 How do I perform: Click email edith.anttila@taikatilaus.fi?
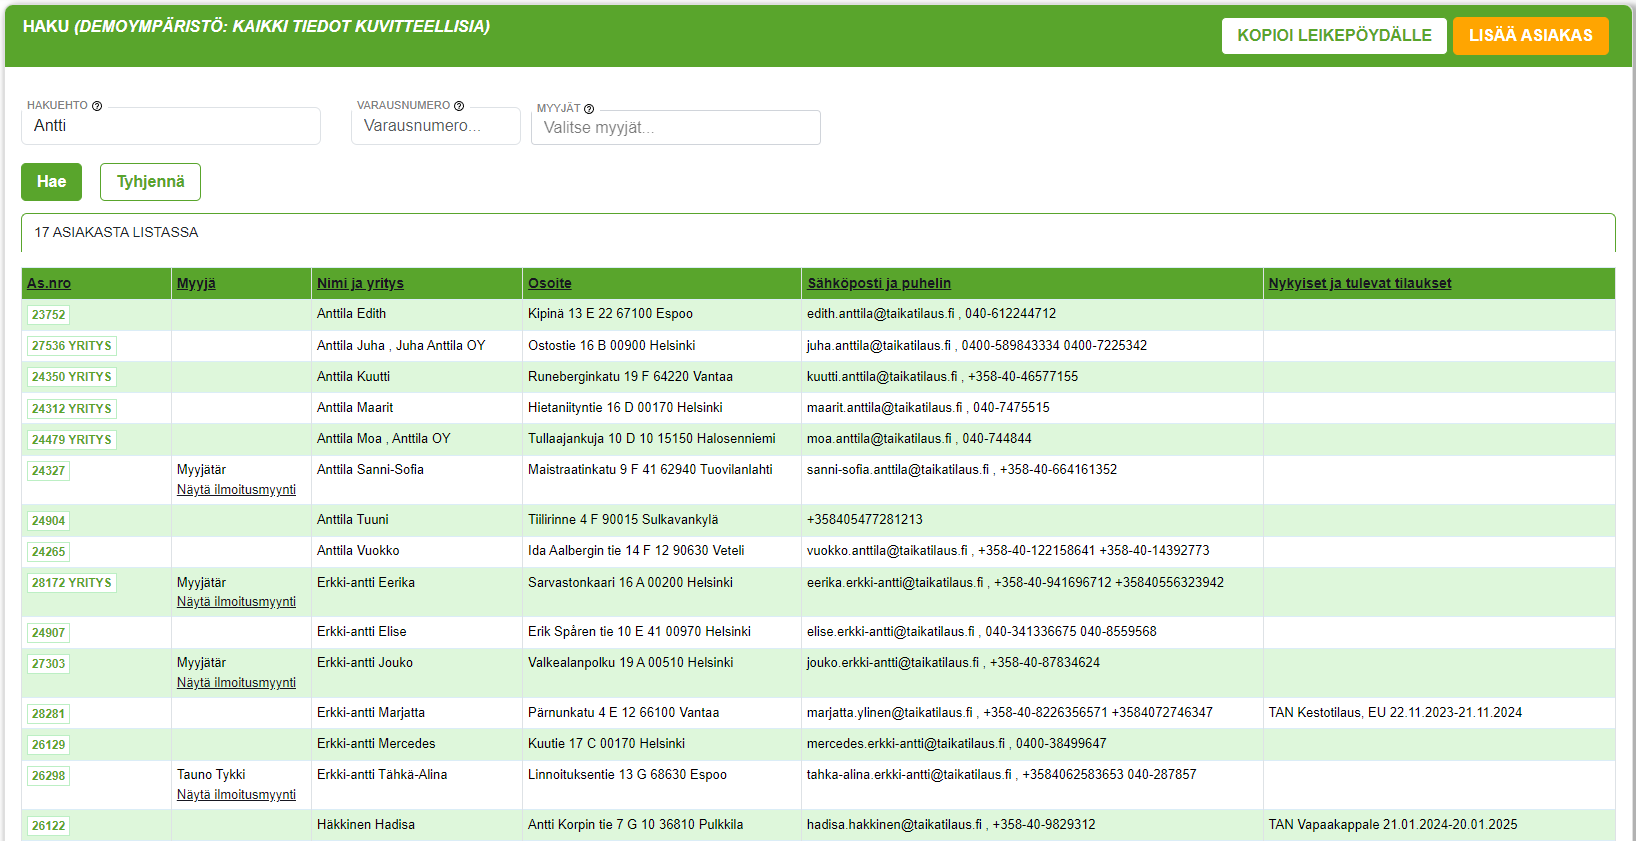pos(880,314)
